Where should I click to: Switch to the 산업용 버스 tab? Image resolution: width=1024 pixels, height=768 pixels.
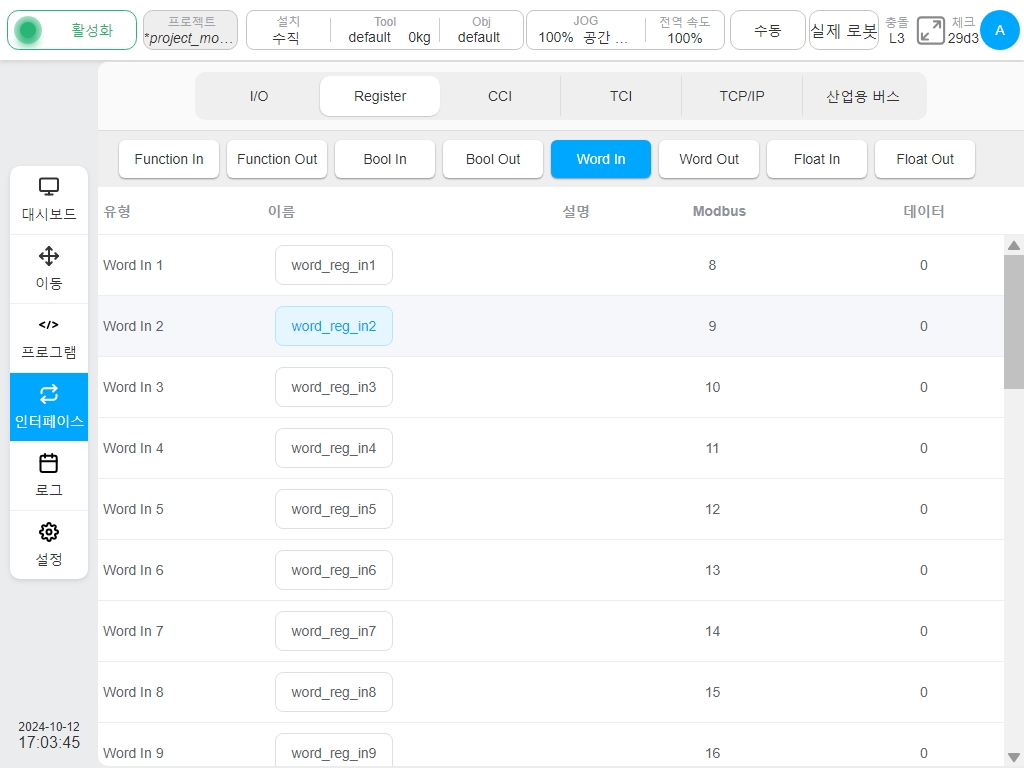tap(863, 96)
